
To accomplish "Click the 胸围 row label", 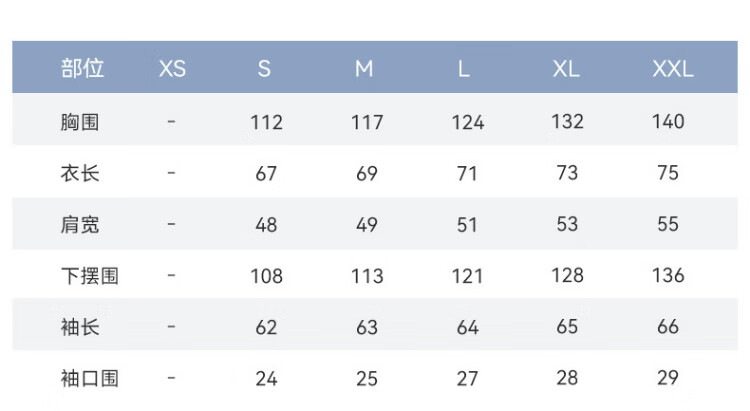I will [80, 122].
